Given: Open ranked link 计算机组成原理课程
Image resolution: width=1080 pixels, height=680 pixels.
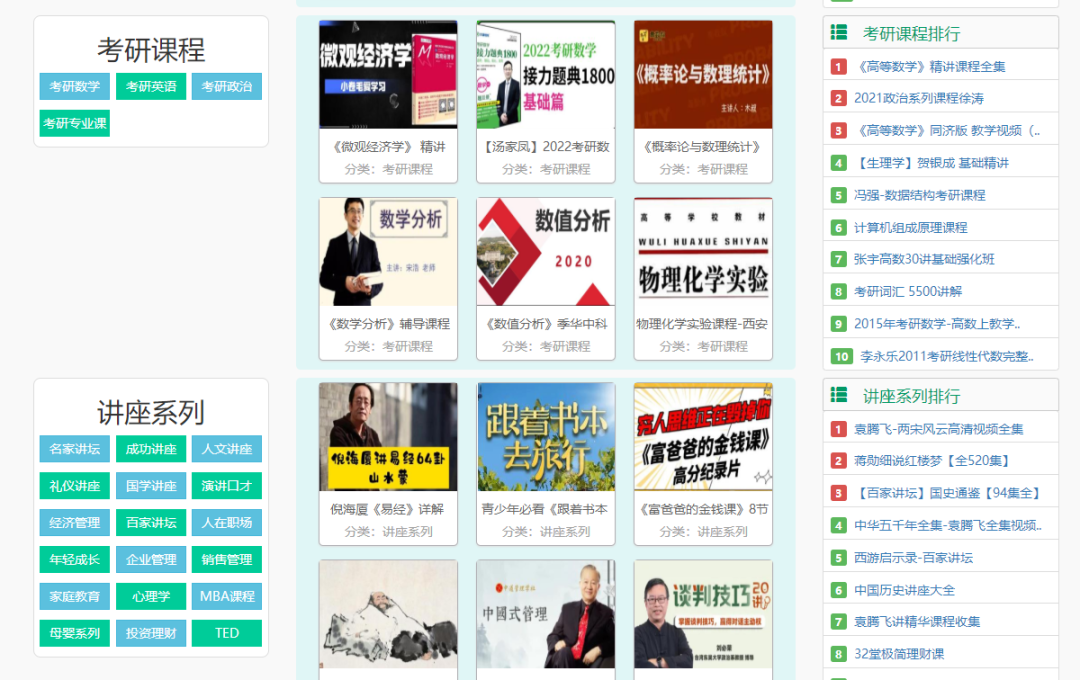Looking at the screenshot, I should click(x=911, y=228).
